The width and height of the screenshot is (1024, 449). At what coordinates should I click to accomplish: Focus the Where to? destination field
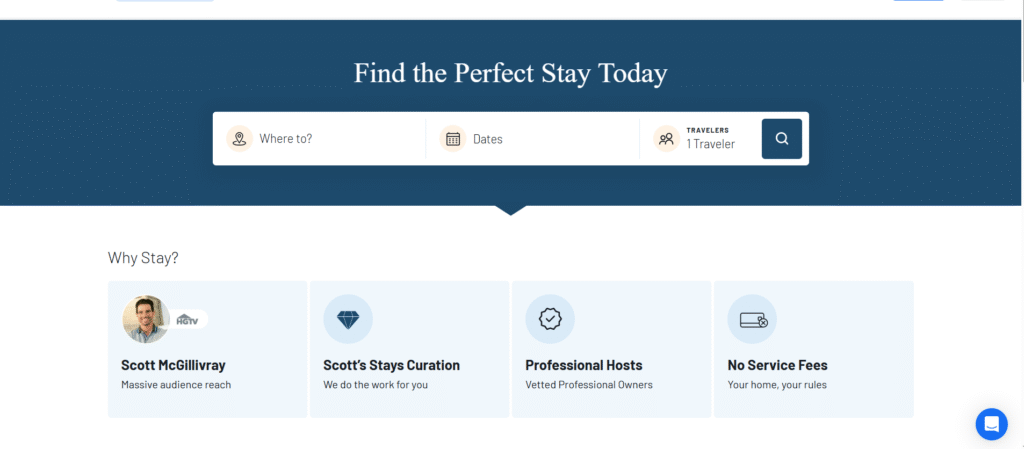319,138
